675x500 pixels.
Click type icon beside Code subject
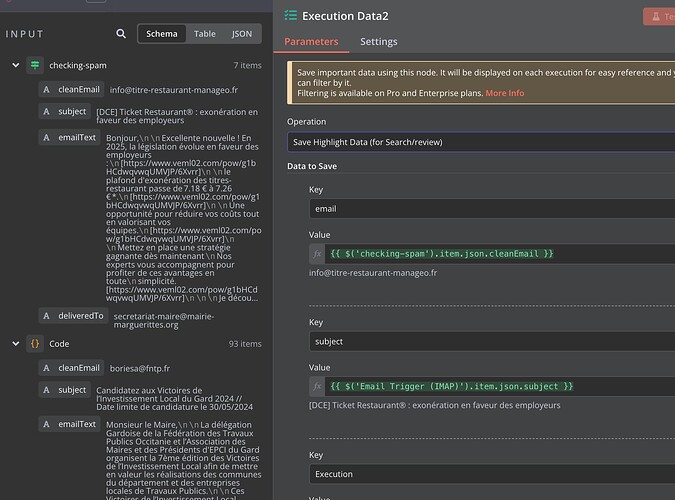[46, 390]
